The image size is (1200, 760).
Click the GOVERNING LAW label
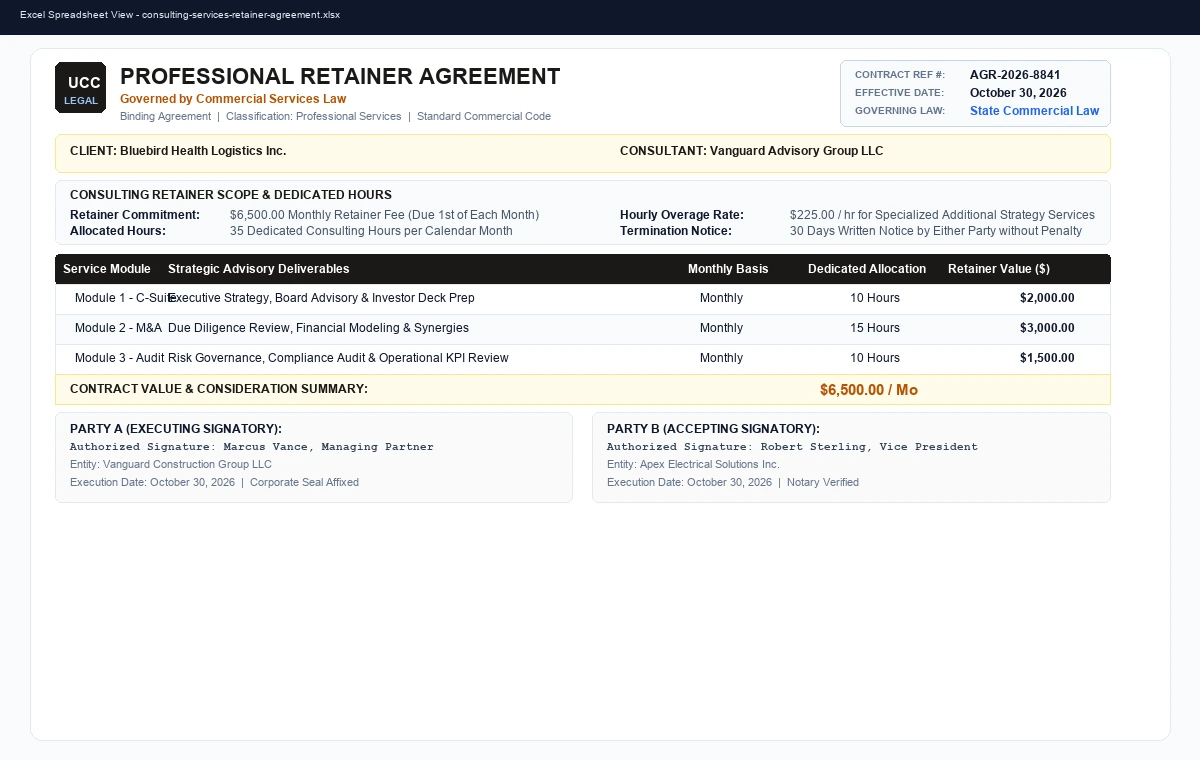pos(900,111)
